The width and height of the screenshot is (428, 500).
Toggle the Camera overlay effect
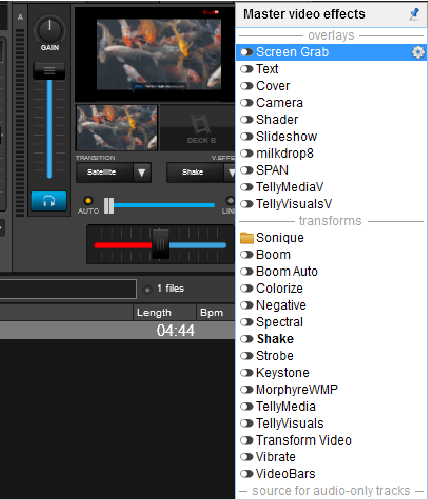point(247,103)
